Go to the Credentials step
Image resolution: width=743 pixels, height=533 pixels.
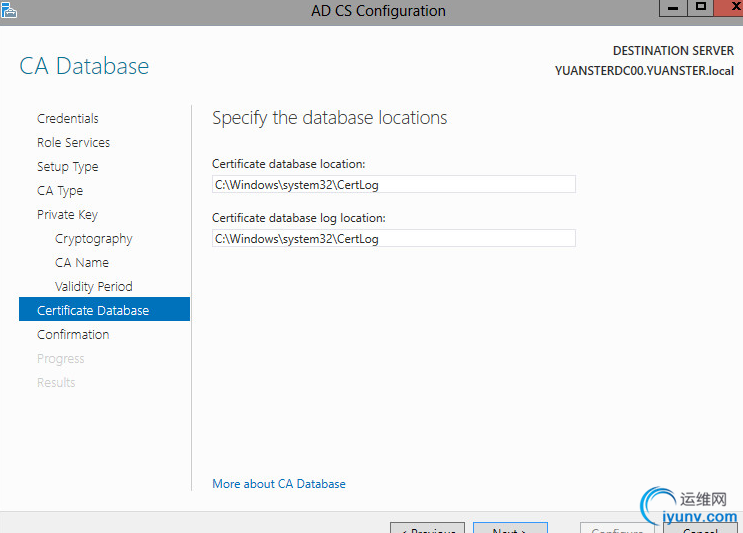[x=68, y=119]
